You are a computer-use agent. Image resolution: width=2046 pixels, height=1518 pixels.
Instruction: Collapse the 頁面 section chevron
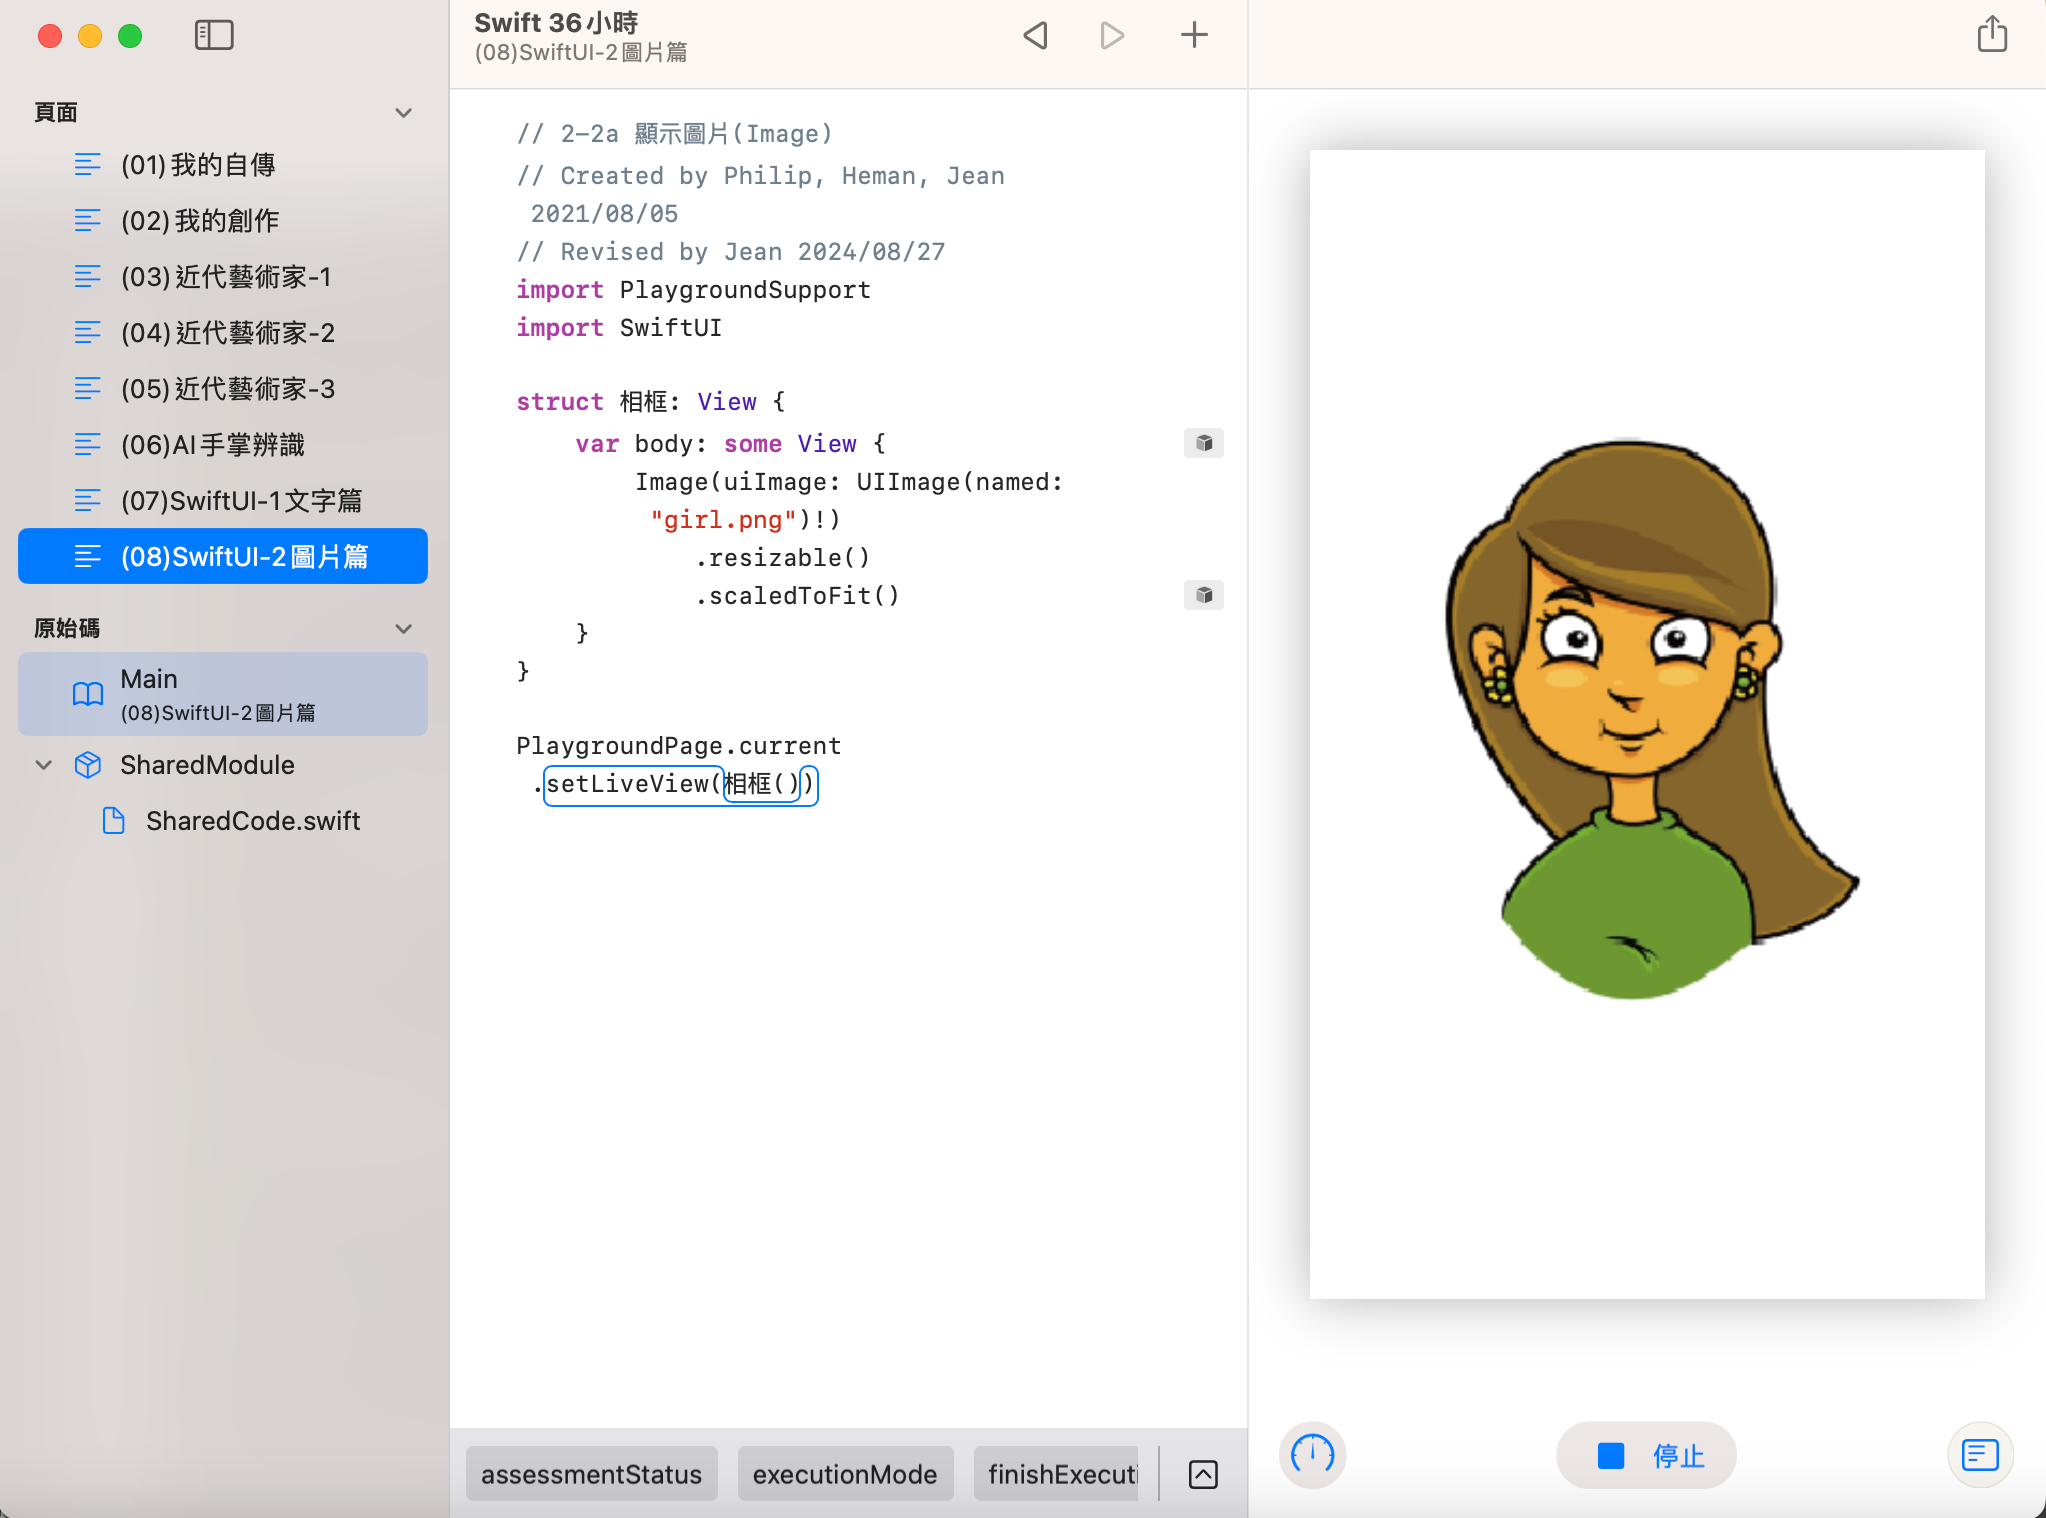[404, 113]
